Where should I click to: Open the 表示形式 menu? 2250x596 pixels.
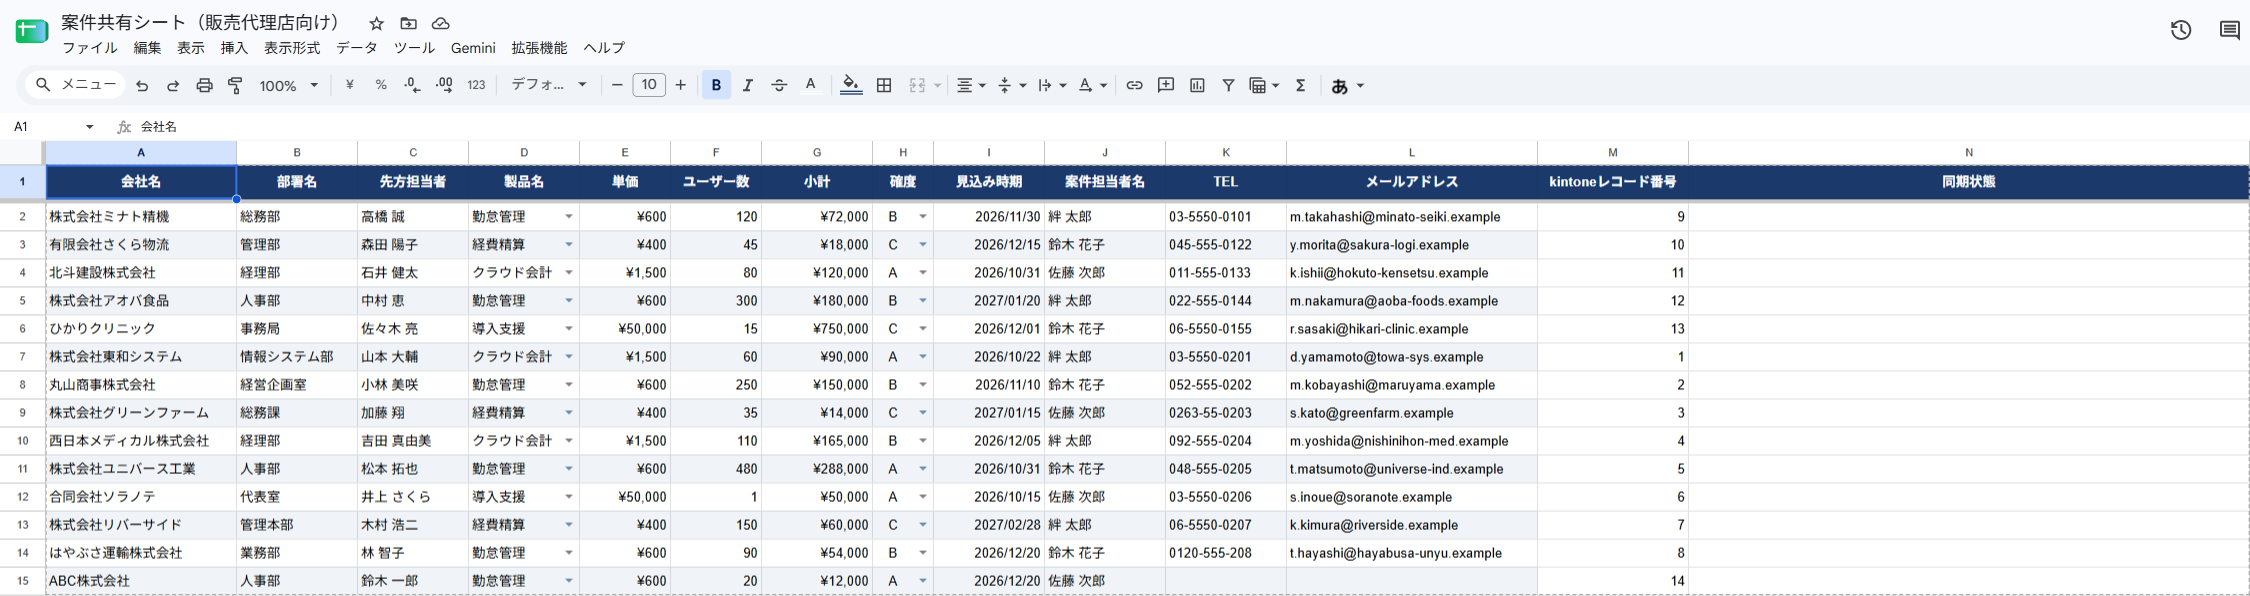[x=292, y=48]
